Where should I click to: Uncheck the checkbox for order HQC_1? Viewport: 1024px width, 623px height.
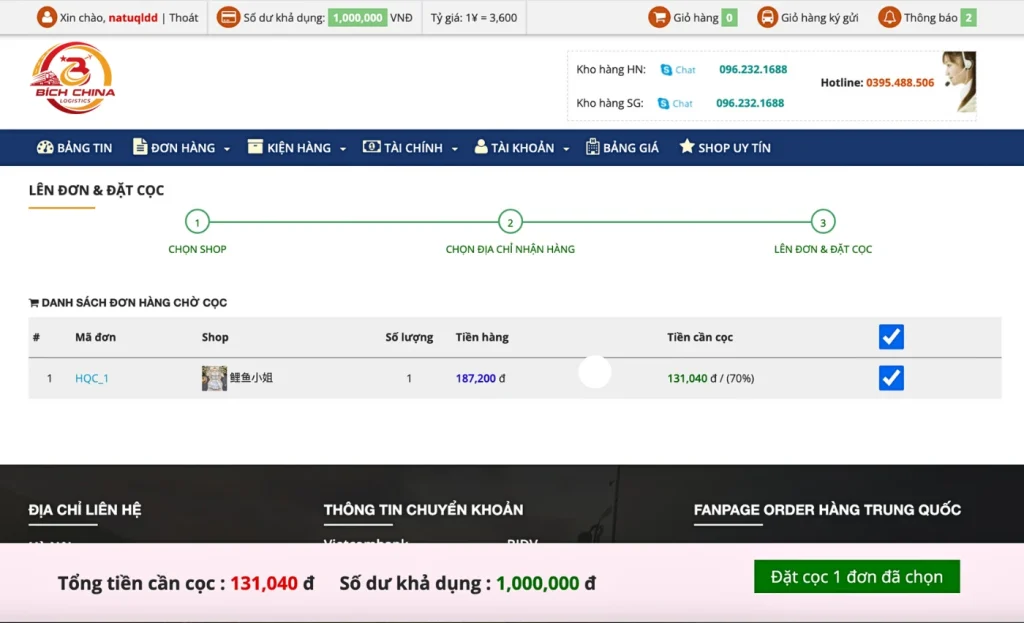click(x=891, y=378)
